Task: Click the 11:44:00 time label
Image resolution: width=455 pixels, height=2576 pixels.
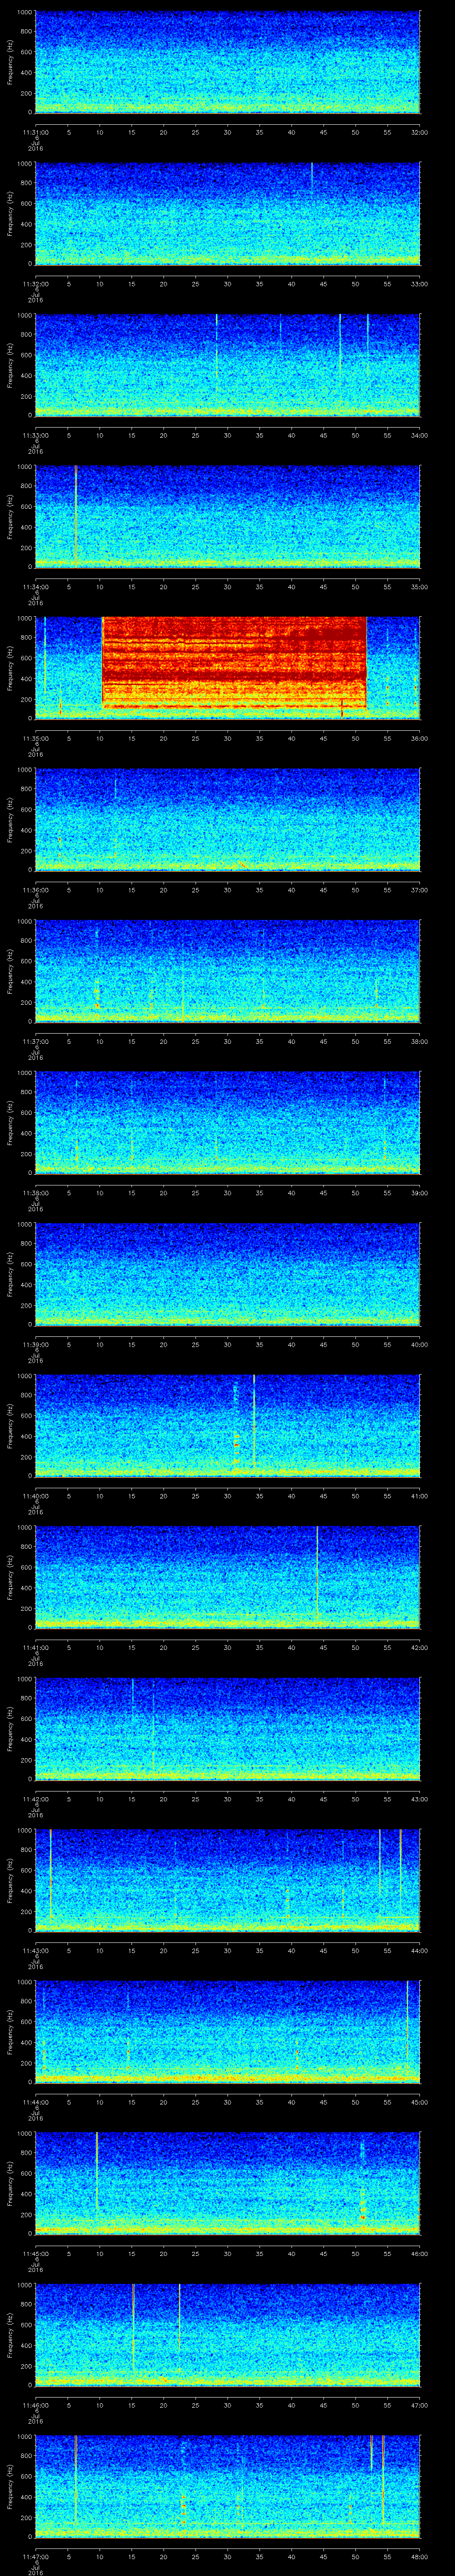Action: (35, 2102)
